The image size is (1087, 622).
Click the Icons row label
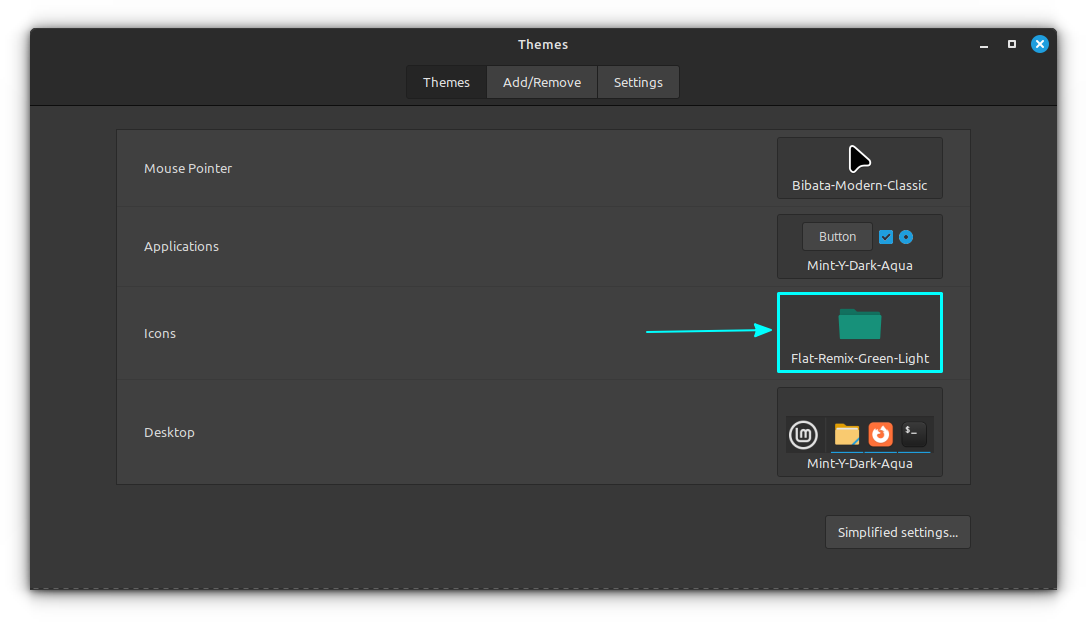(x=160, y=334)
